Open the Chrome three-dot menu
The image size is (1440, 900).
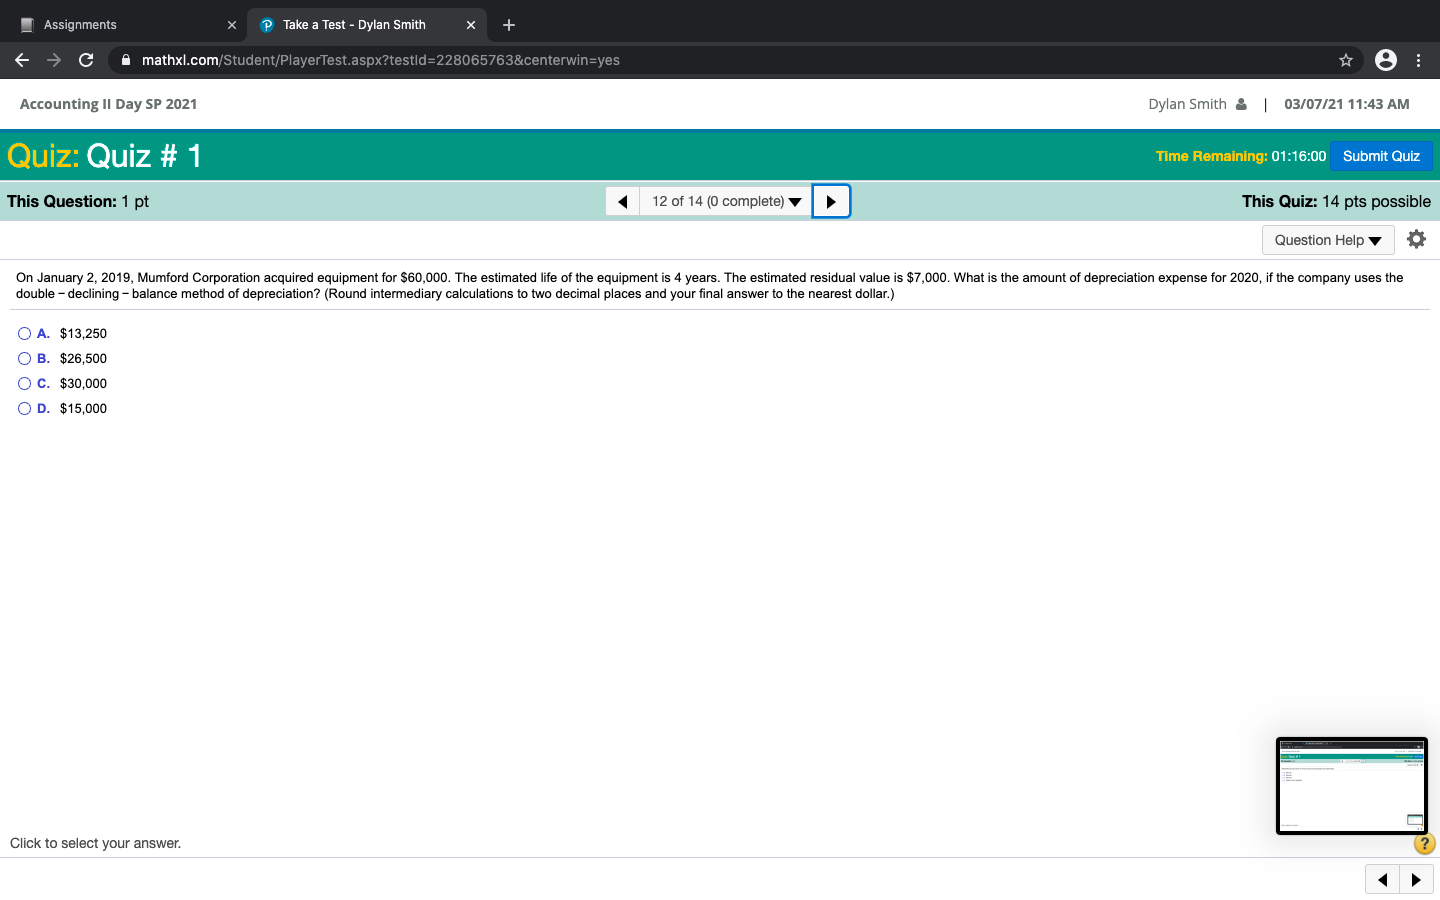(1418, 60)
